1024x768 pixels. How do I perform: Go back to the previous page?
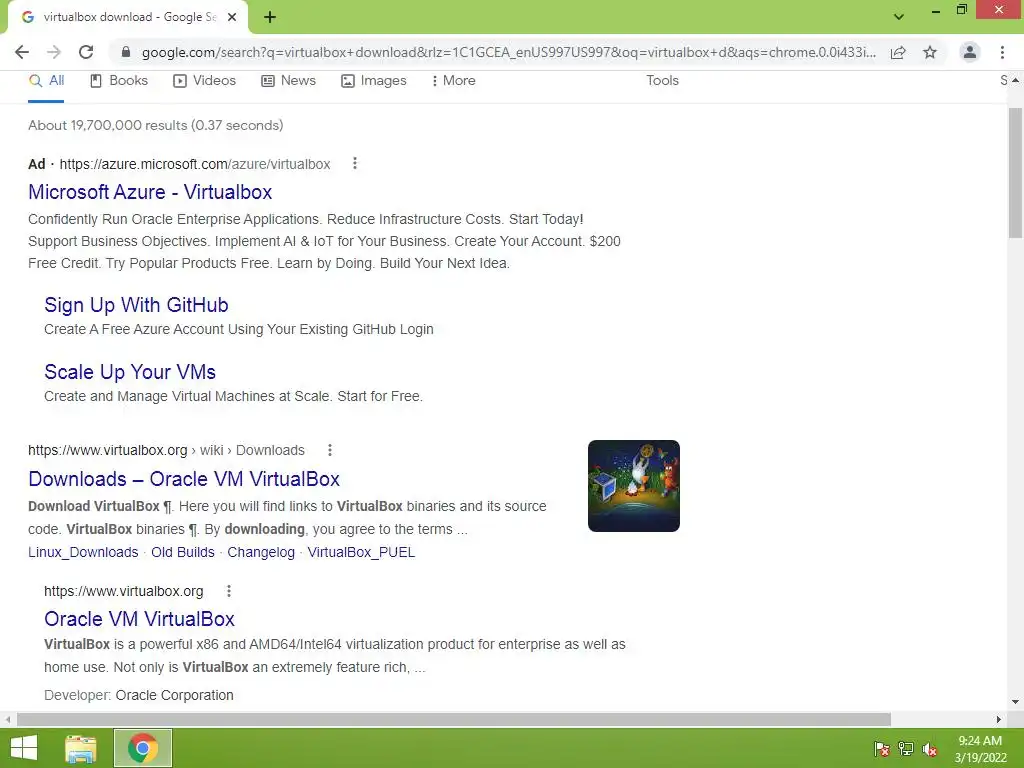[x=22, y=52]
